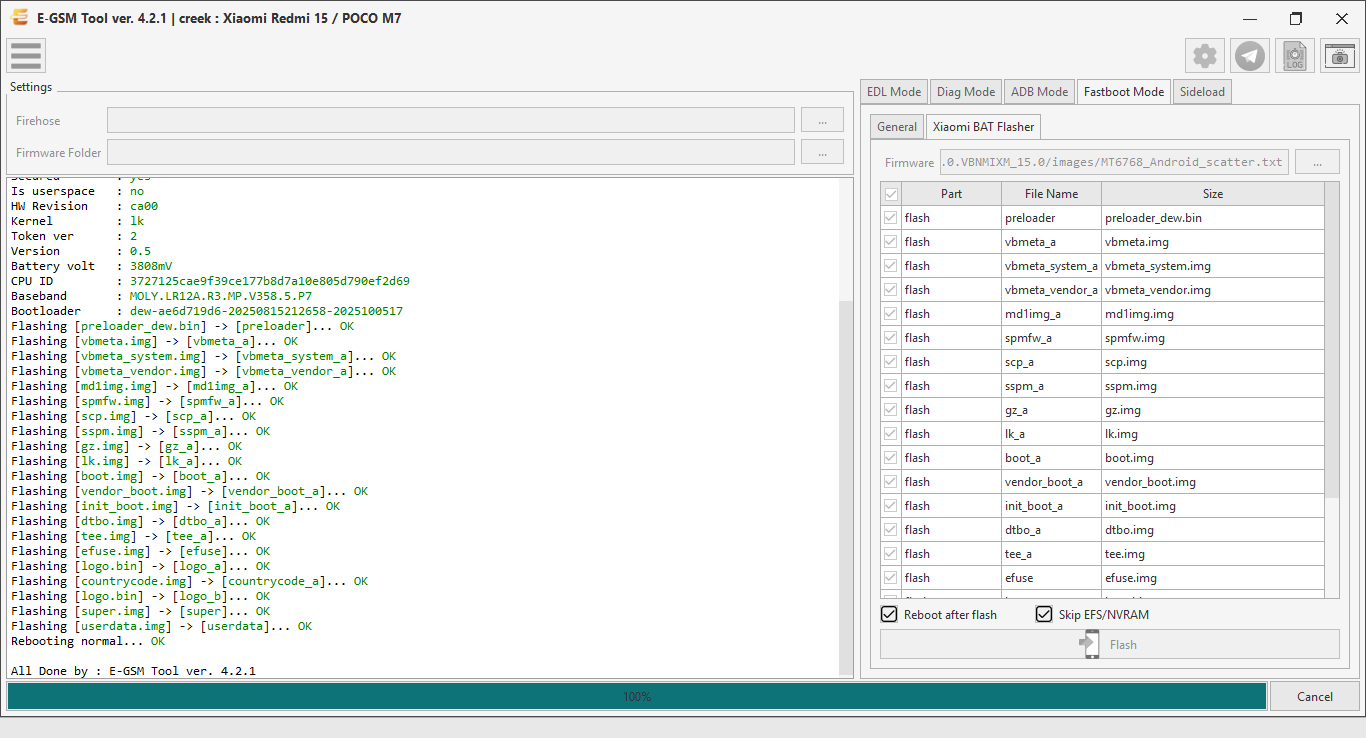The image size is (1366, 738).
Task: Select the sspm_a cell
Action: [x=1052, y=386]
